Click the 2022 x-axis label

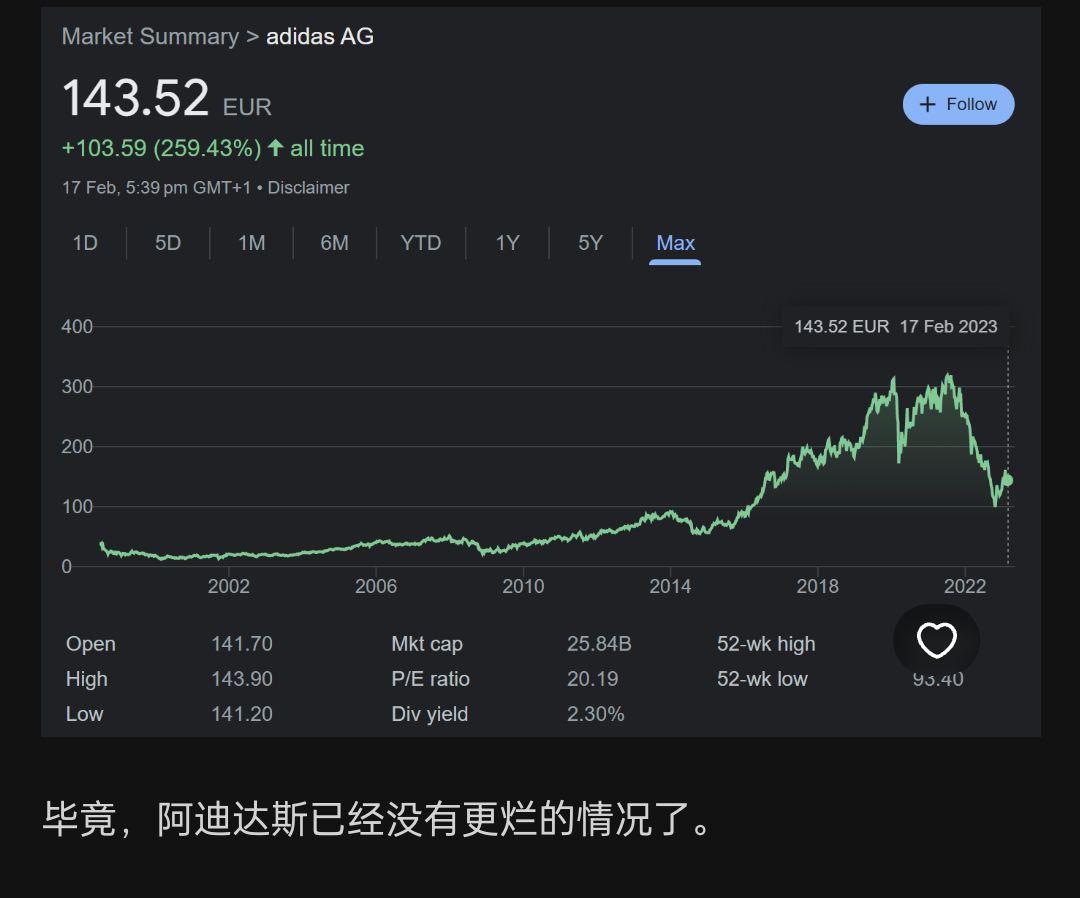pos(965,586)
